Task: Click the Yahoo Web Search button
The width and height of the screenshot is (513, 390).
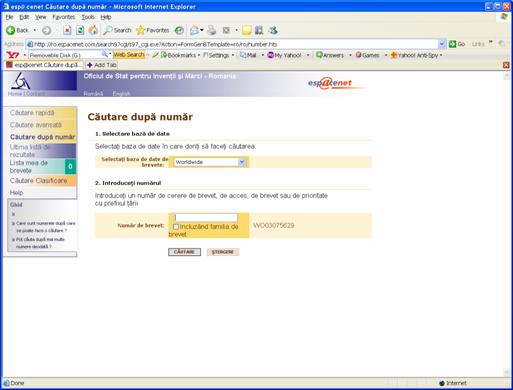Action: pyautogui.click(x=129, y=55)
